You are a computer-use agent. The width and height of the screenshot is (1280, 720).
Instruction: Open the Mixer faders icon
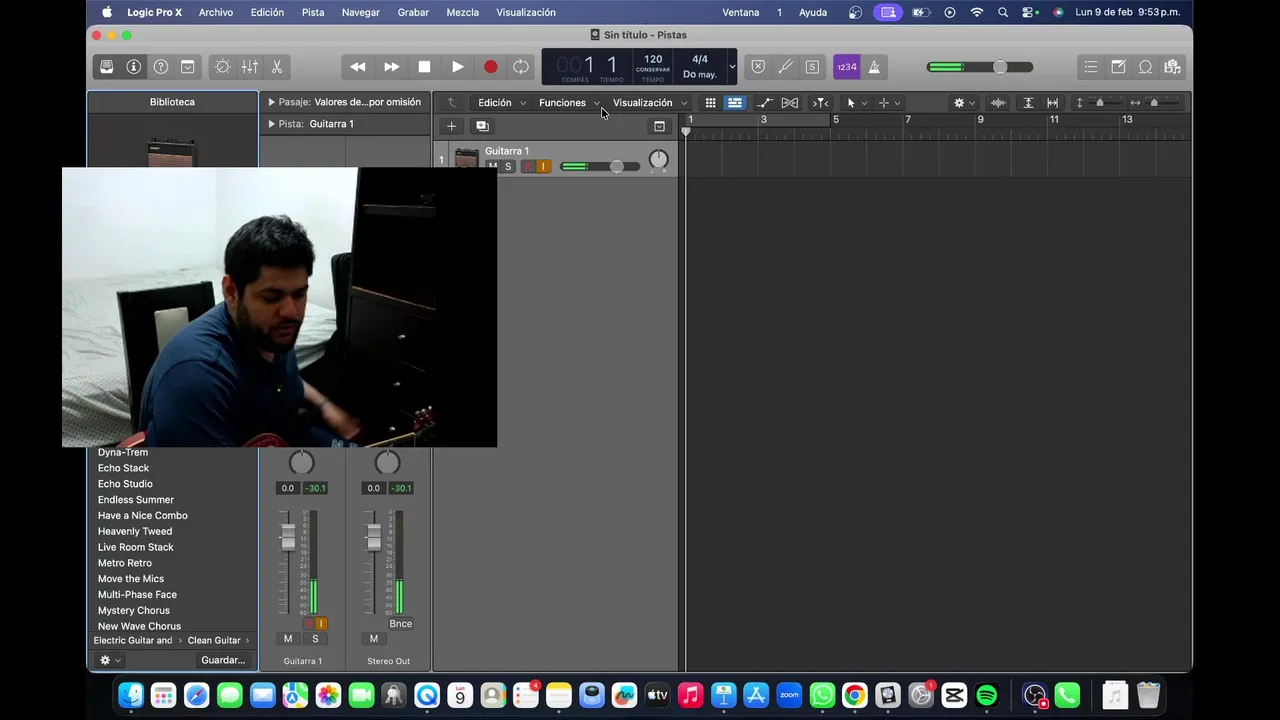(249, 67)
